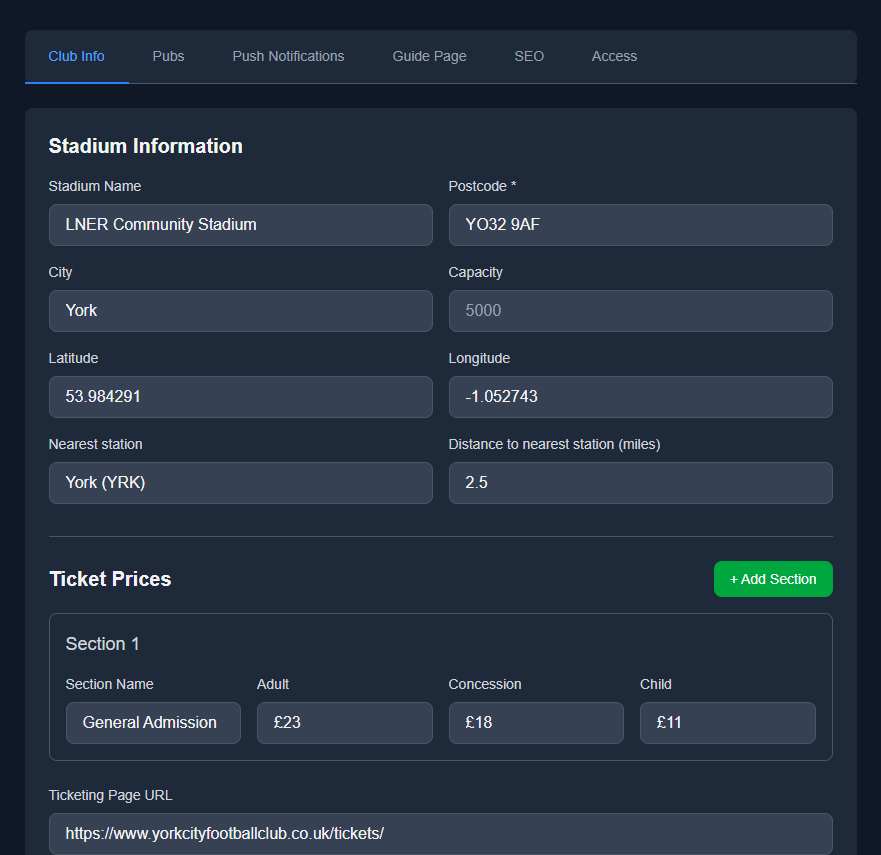Edit the Ticketing Page URL field

[440, 834]
